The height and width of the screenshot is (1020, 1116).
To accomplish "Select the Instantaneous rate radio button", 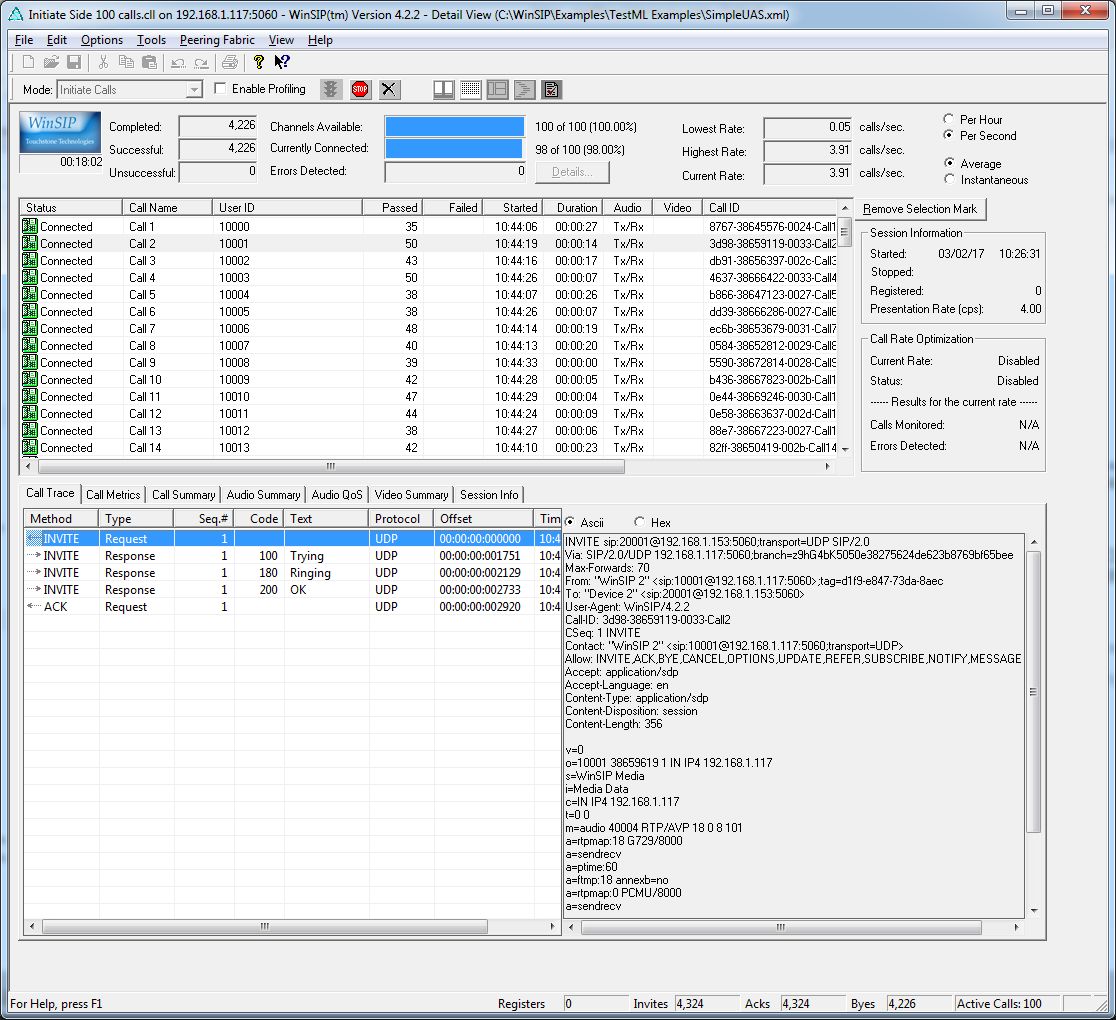I will [949, 179].
